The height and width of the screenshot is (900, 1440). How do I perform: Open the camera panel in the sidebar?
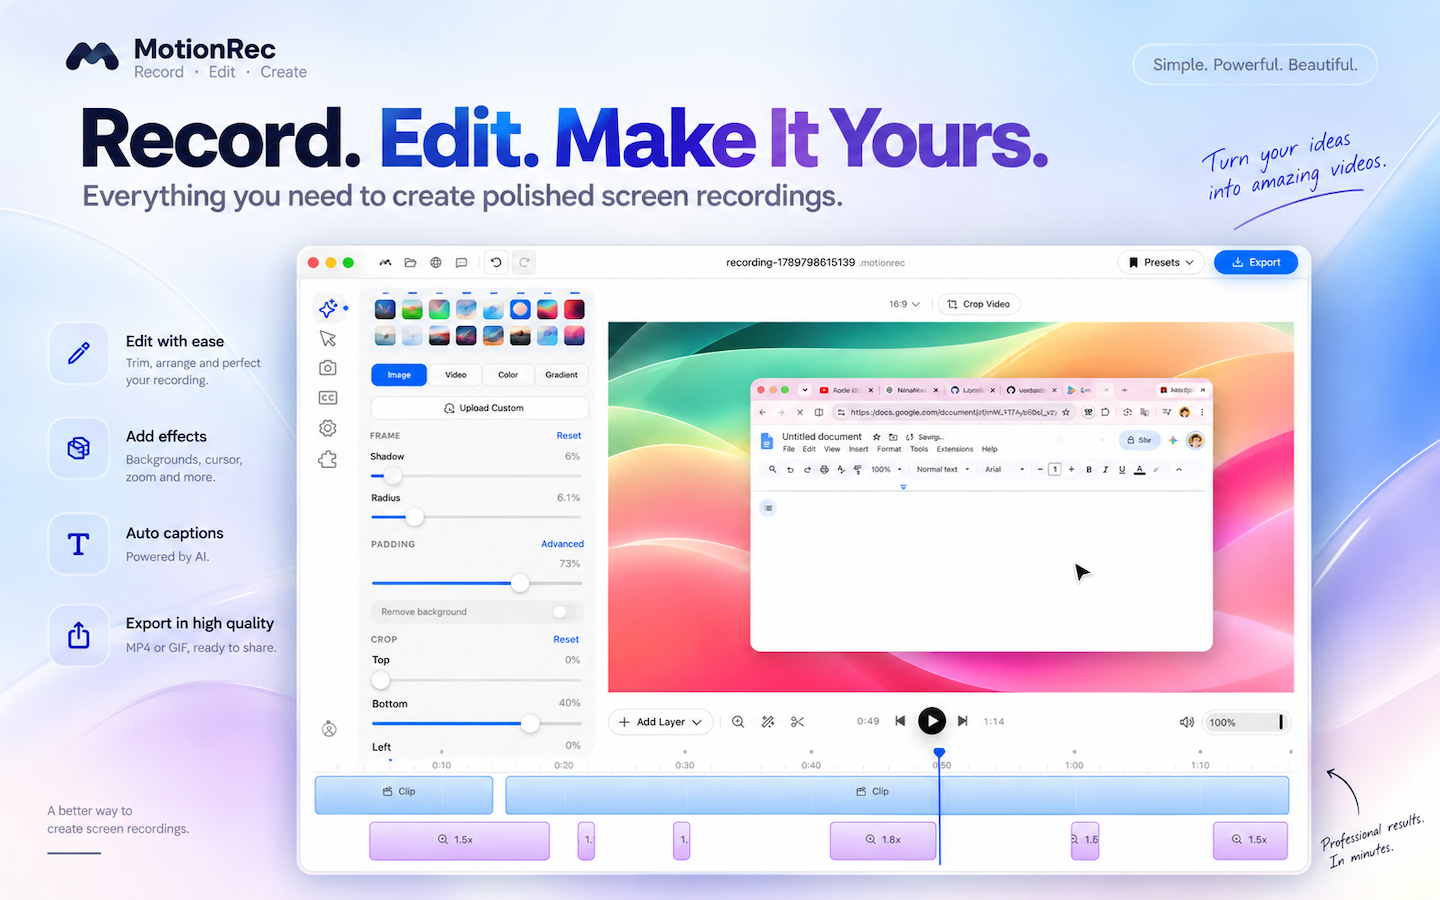(x=328, y=368)
